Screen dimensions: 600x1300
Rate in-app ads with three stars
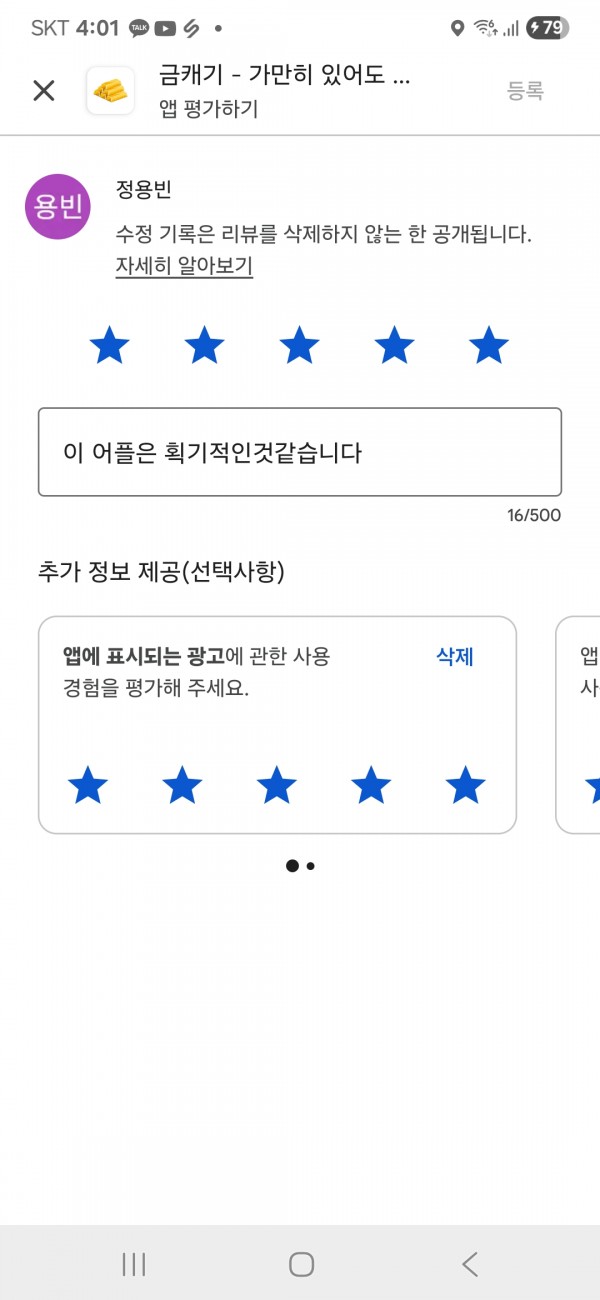click(x=276, y=786)
